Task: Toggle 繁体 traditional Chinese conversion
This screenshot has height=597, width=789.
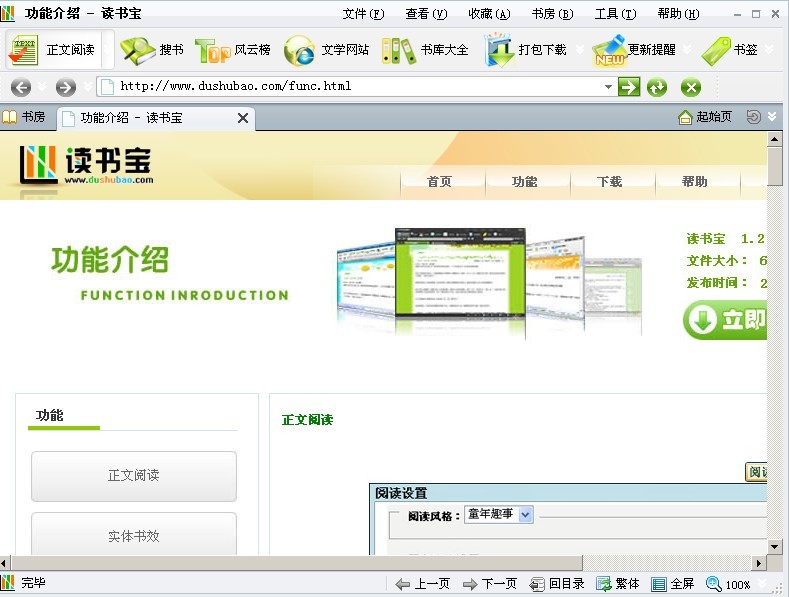Action: coord(618,584)
